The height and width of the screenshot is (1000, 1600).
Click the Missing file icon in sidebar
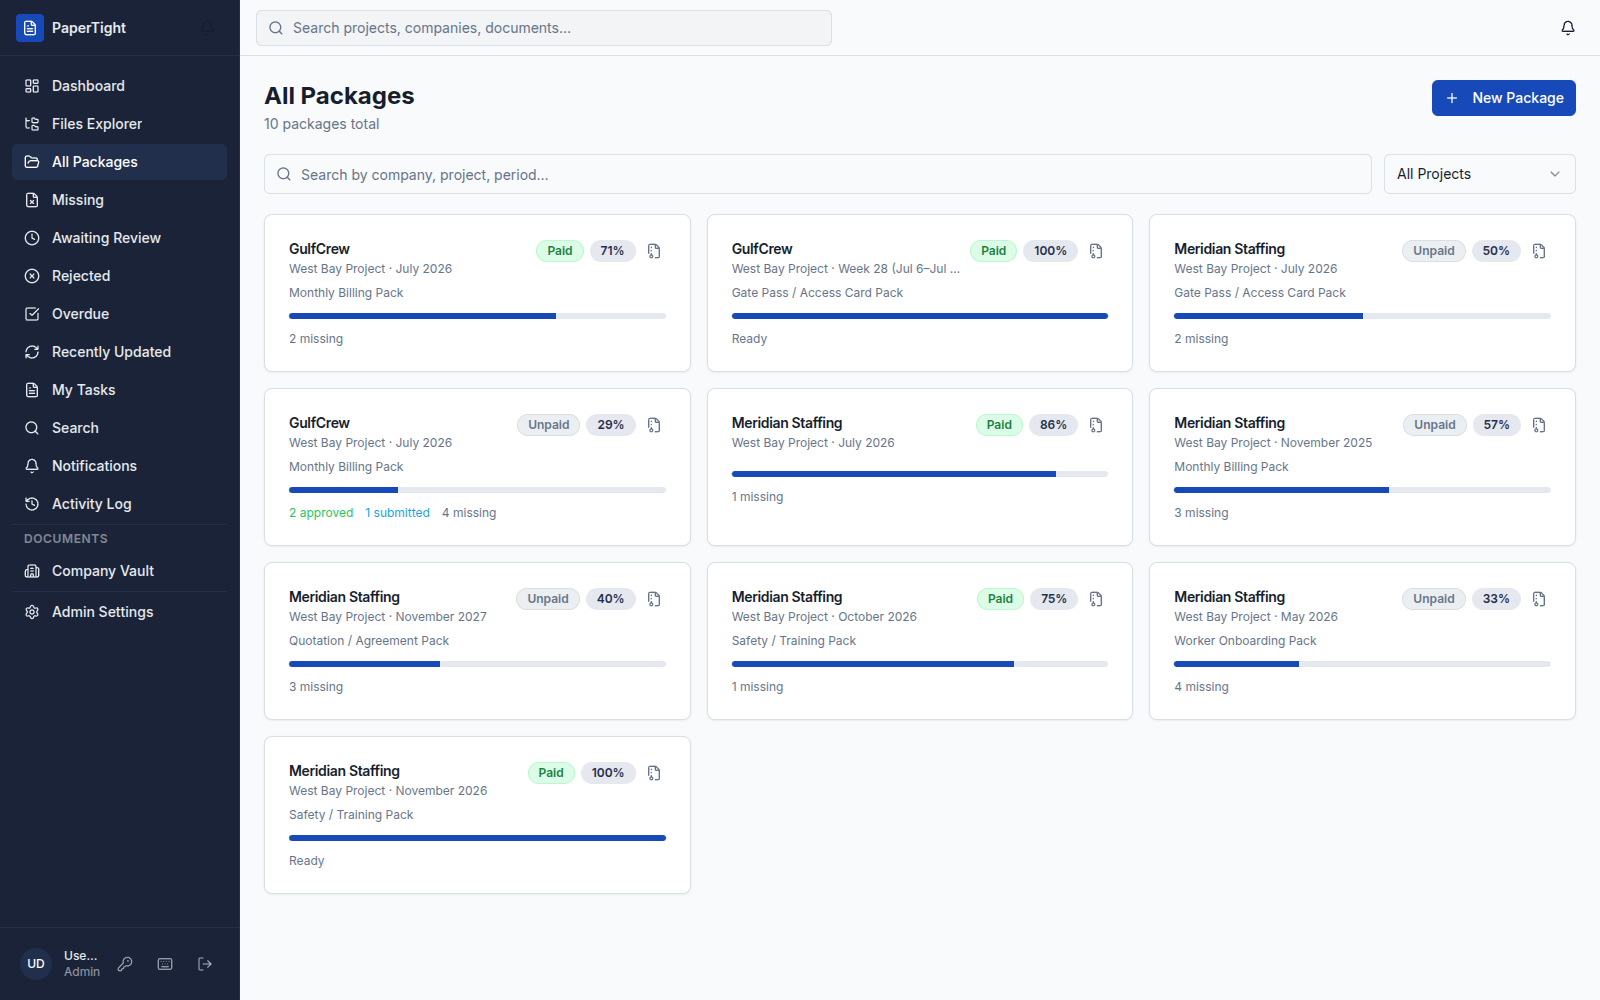point(32,200)
